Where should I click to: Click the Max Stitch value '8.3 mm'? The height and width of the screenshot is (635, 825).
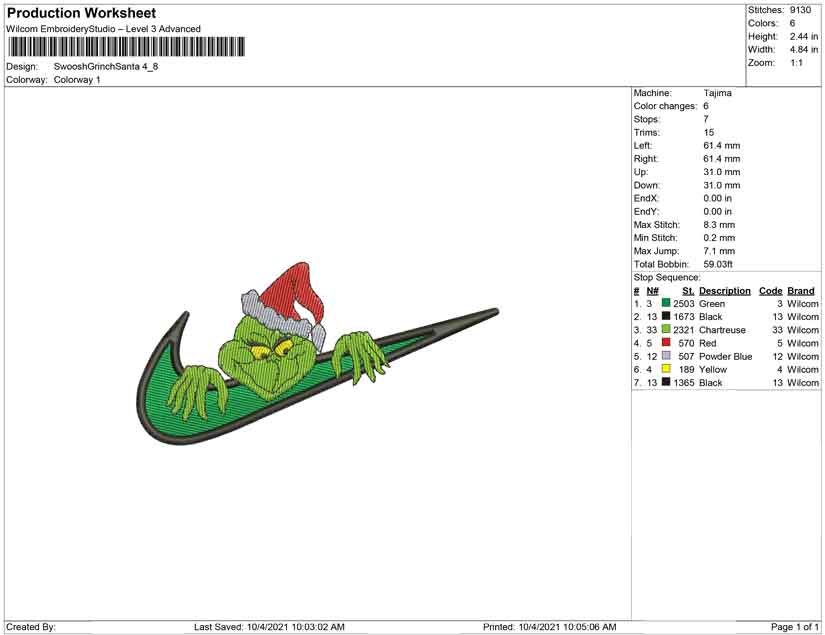click(x=719, y=225)
